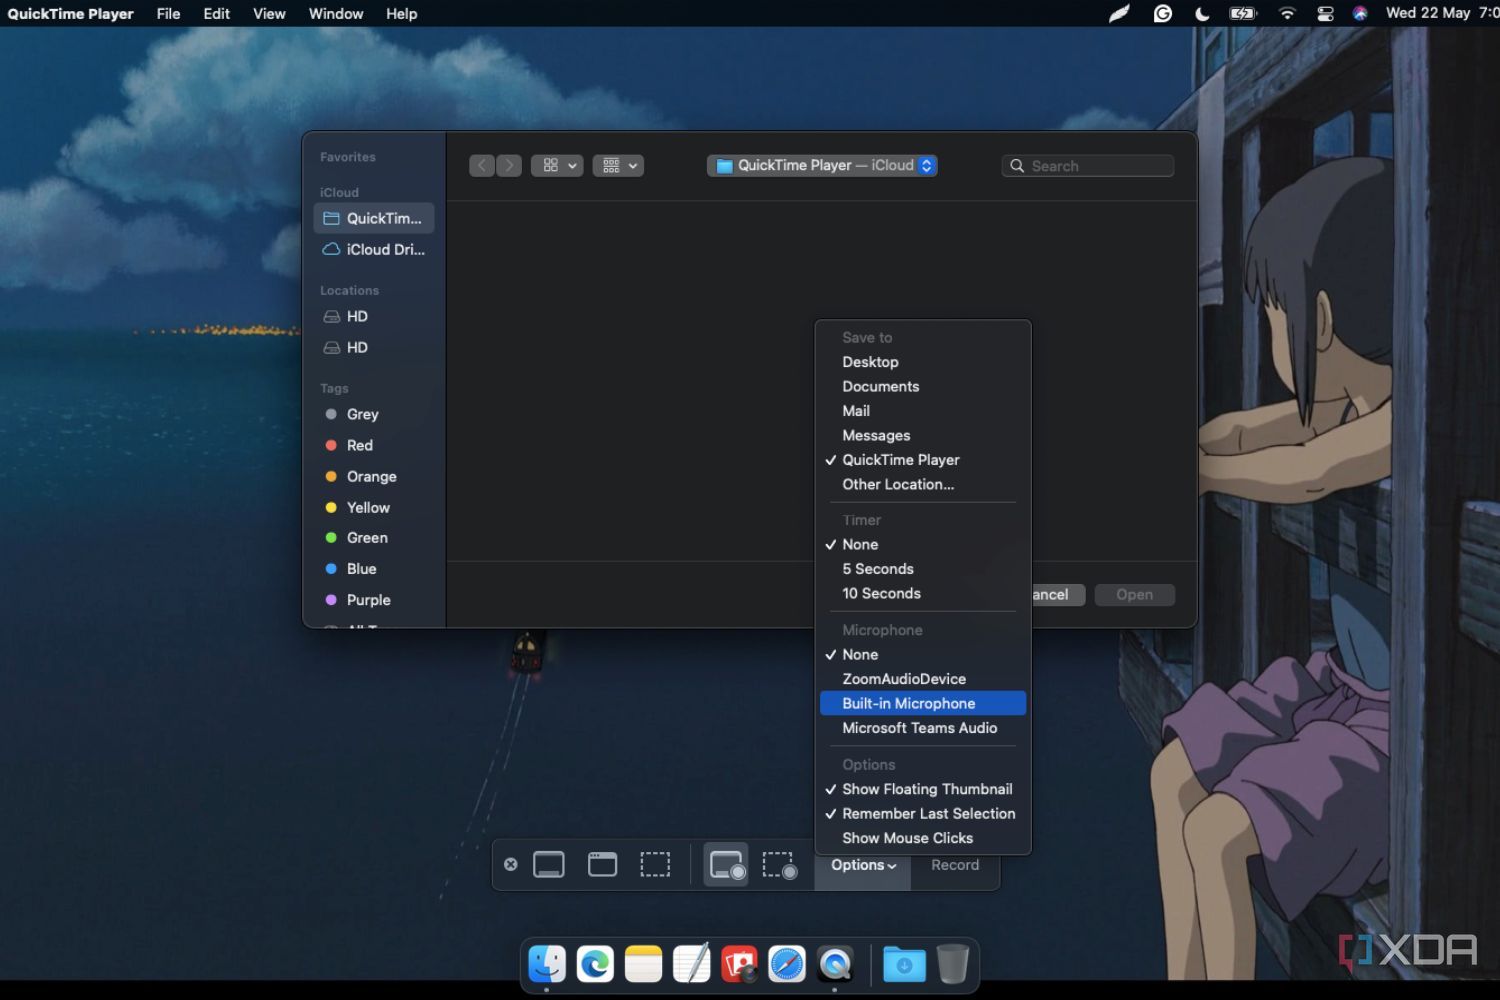Select Record Entire Screen icon
This screenshot has height=1000, width=1500.
click(x=727, y=865)
